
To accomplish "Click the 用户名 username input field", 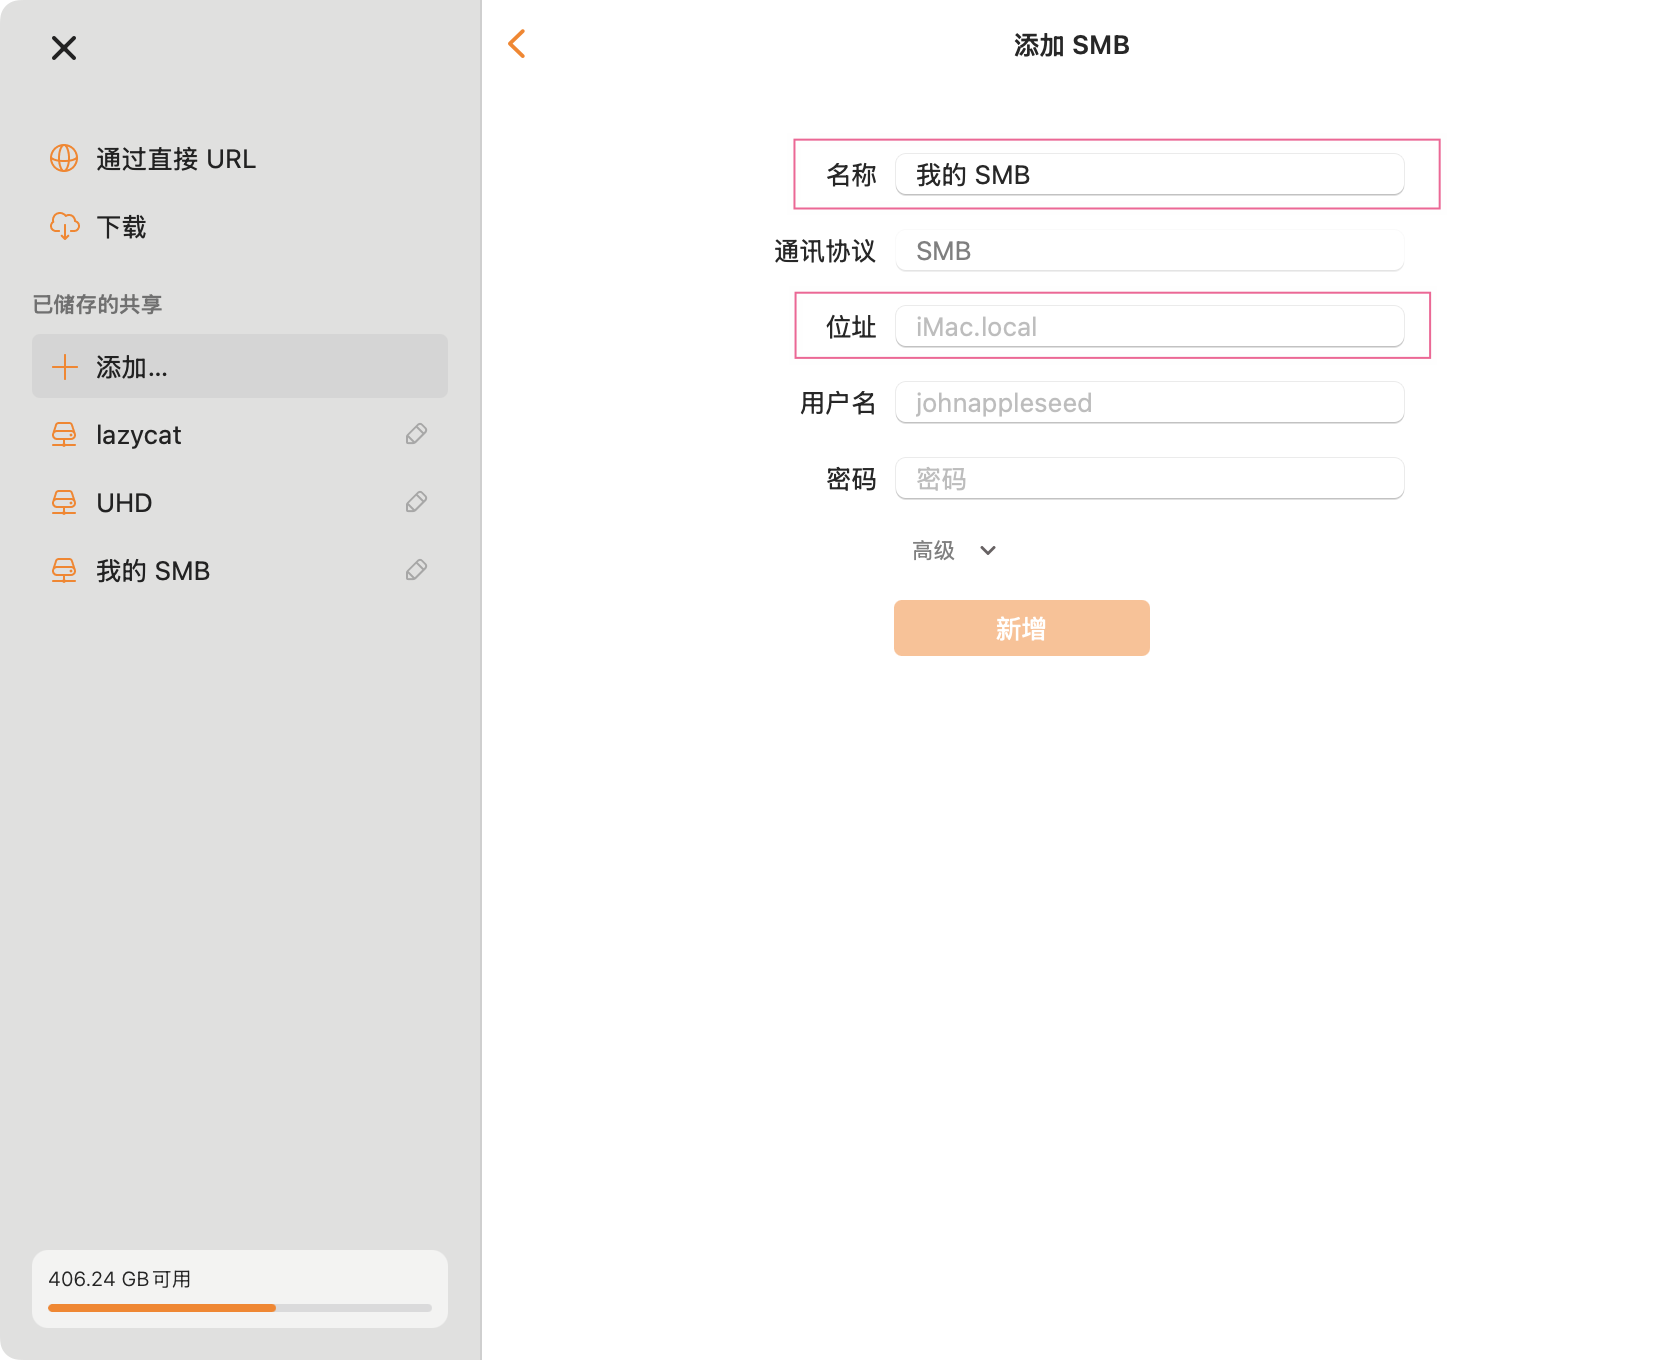I will pos(1149,403).
